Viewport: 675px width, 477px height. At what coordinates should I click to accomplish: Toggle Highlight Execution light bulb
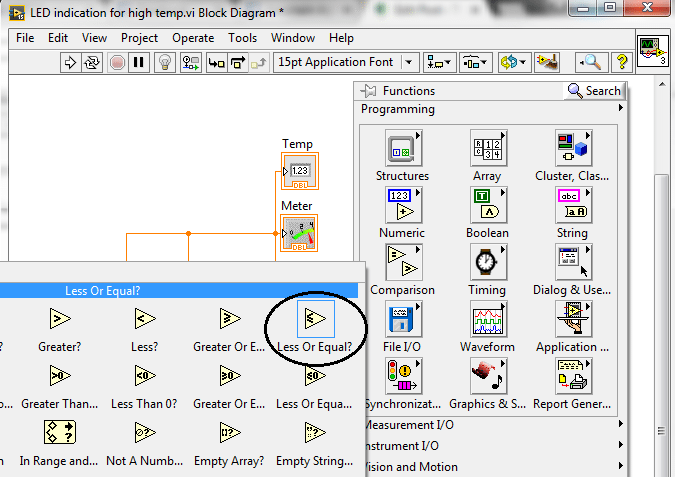pyautogui.click(x=165, y=63)
